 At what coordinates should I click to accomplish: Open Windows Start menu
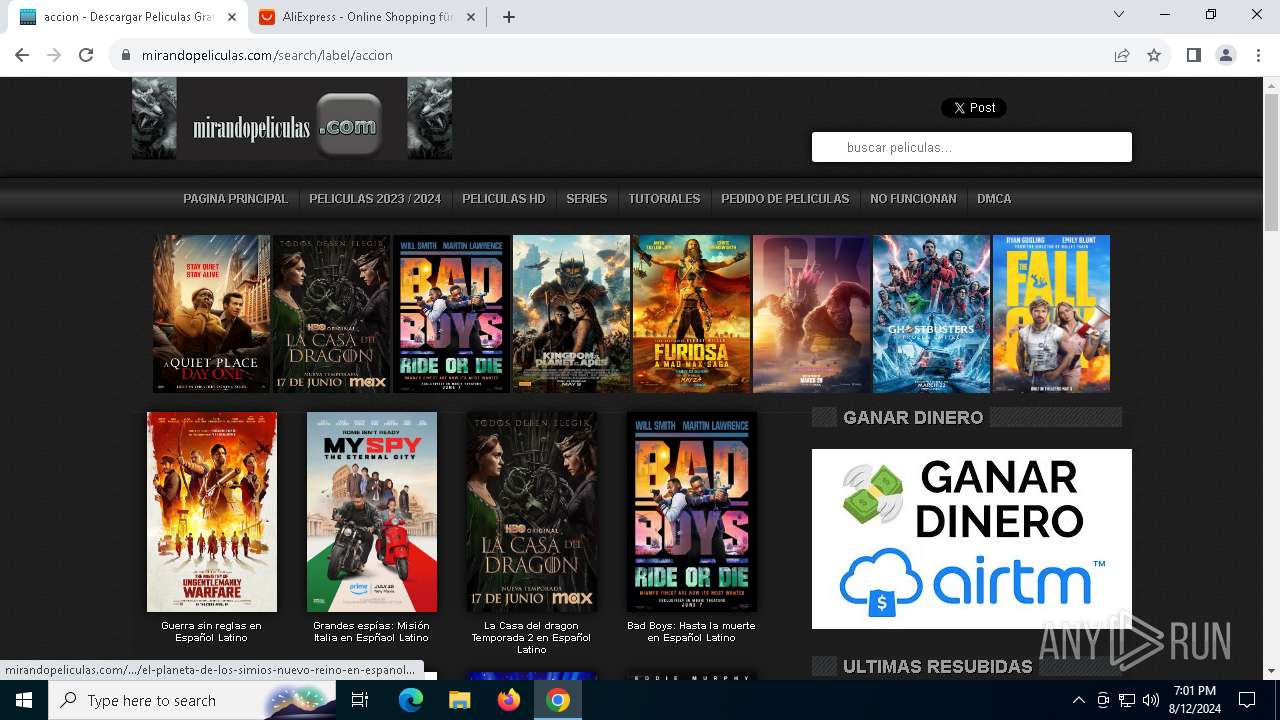23,700
